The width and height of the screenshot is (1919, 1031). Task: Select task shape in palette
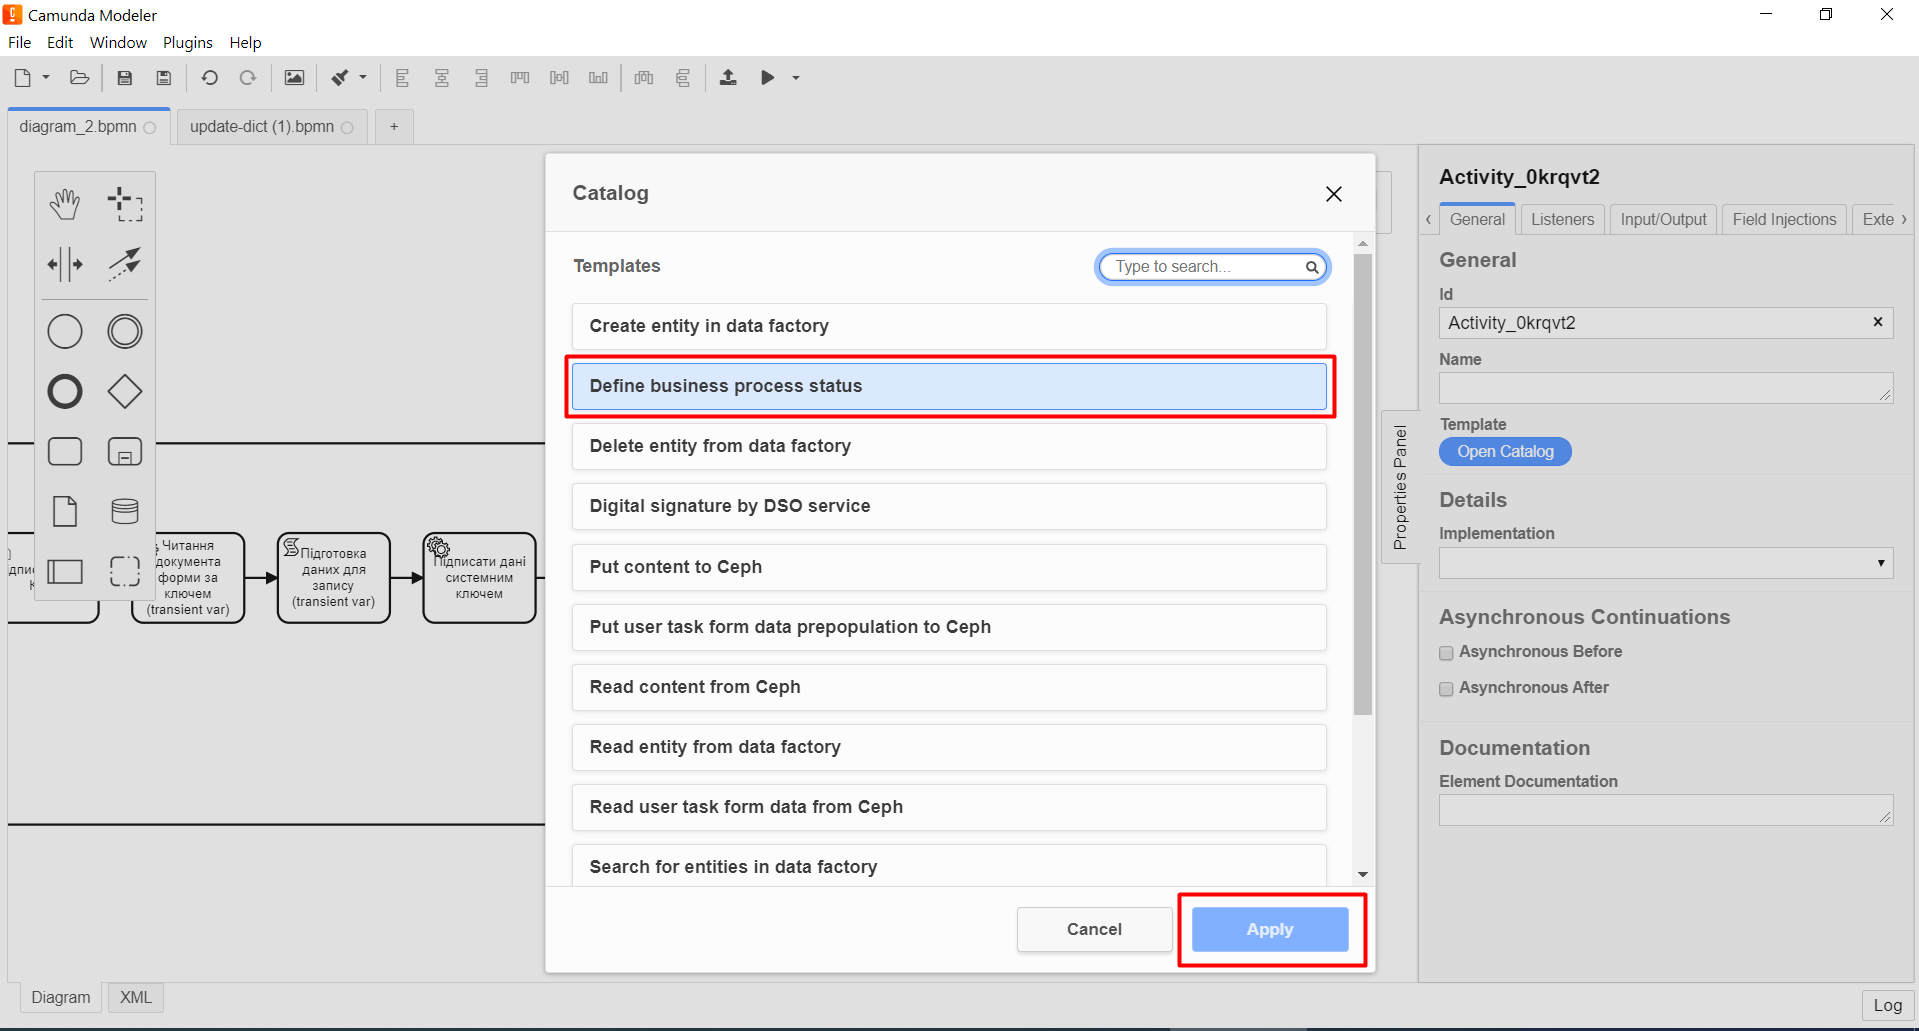(x=65, y=452)
